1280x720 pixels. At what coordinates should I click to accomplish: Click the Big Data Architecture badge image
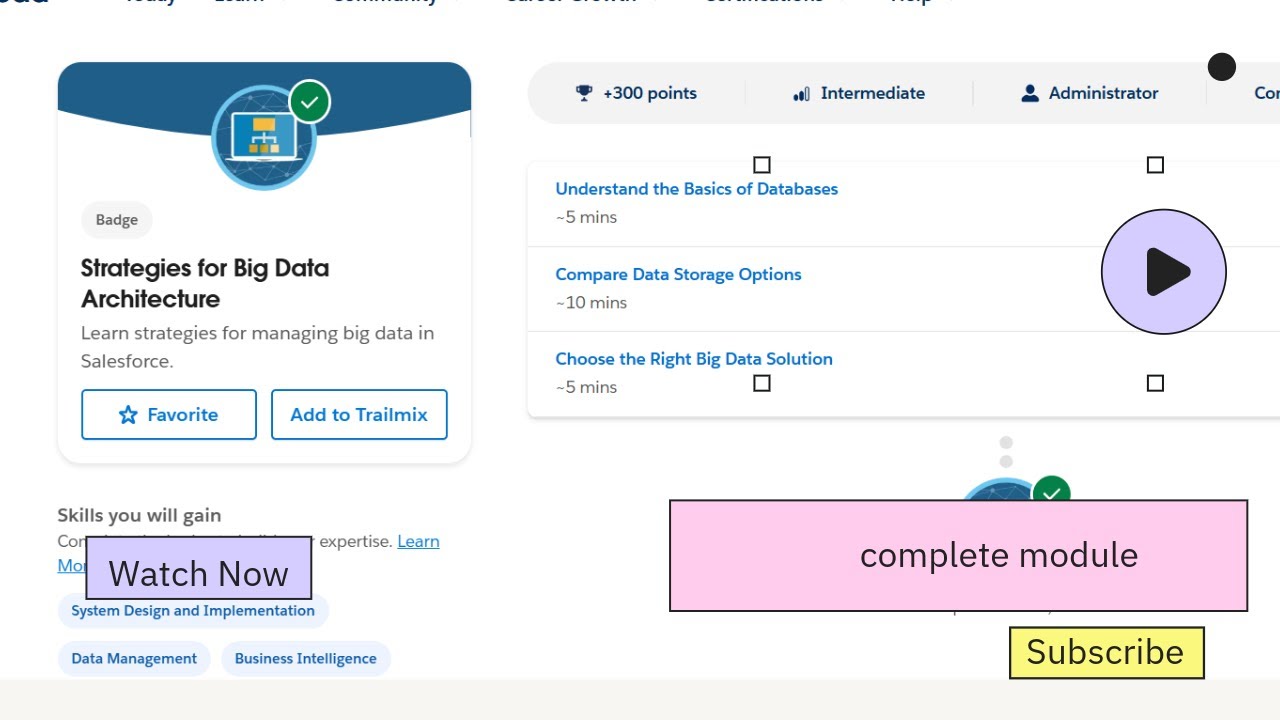264,137
